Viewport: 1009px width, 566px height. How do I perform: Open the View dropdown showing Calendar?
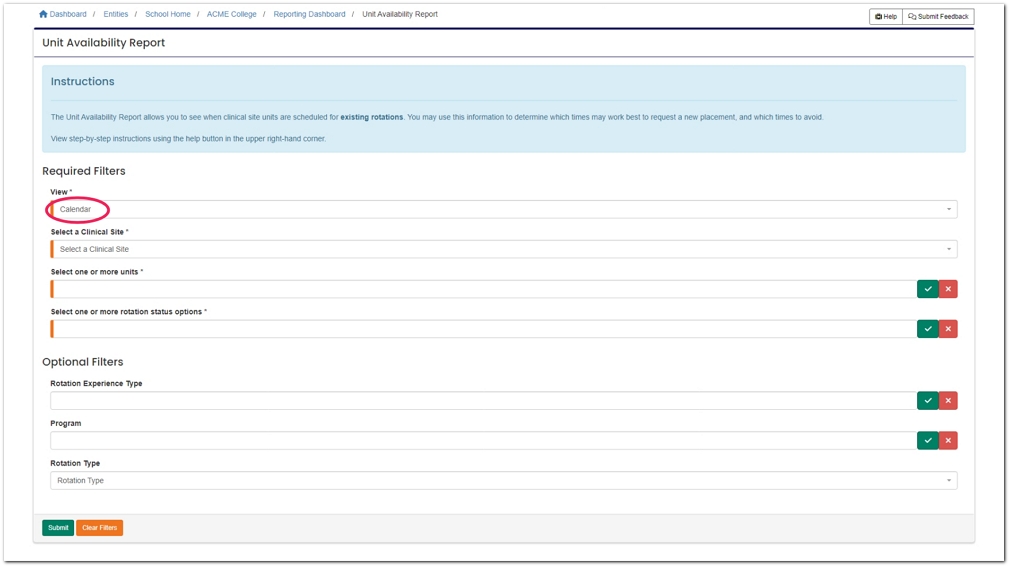(504, 209)
